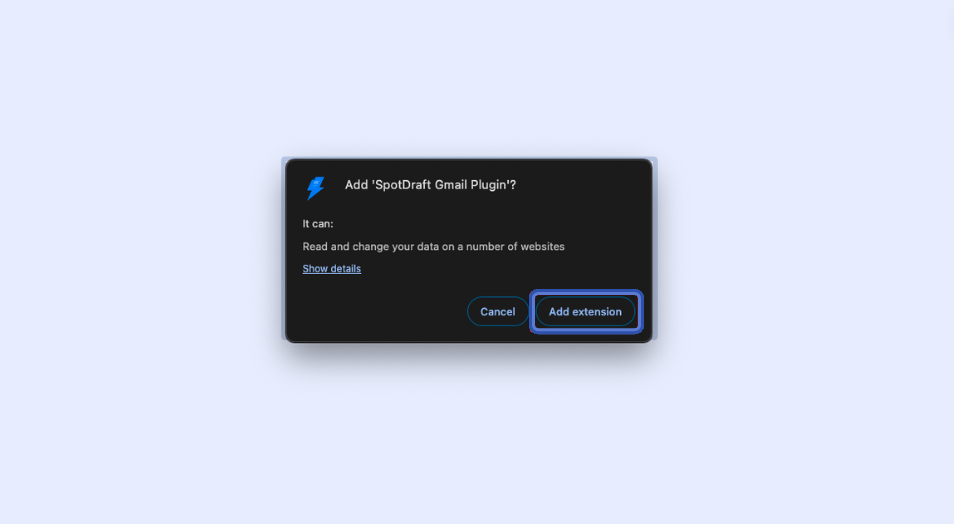
Task: Click the SpotDraft lightning bolt icon
Action: click(315, 187)
